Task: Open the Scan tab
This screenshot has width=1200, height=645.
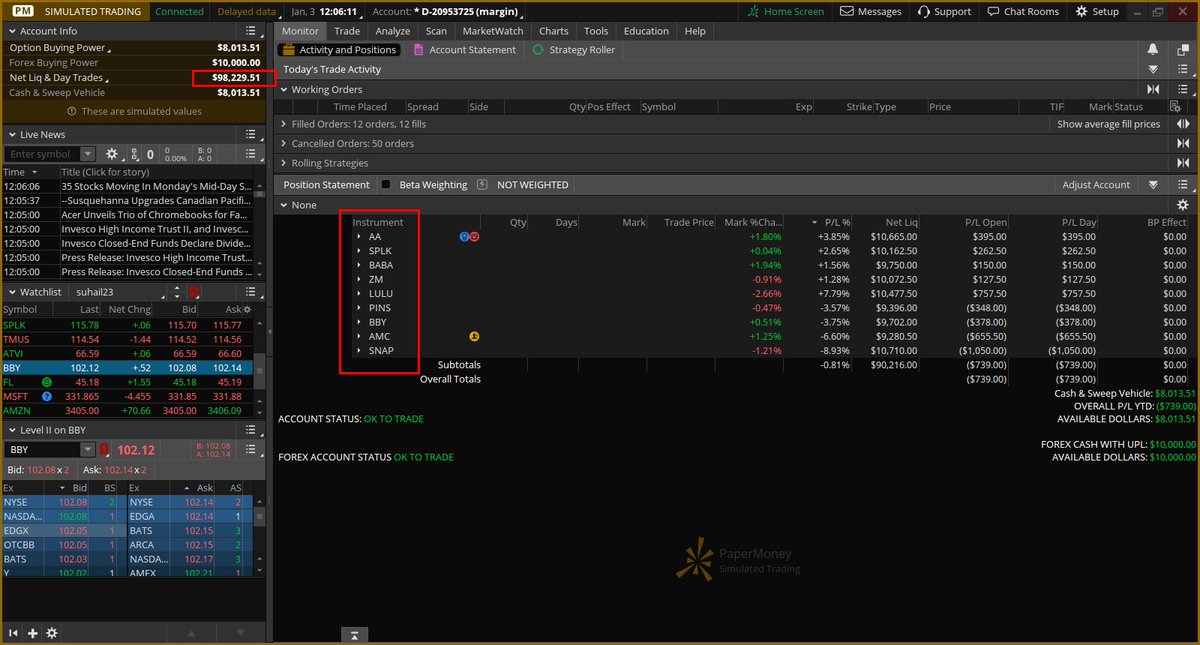Action: 436,31
